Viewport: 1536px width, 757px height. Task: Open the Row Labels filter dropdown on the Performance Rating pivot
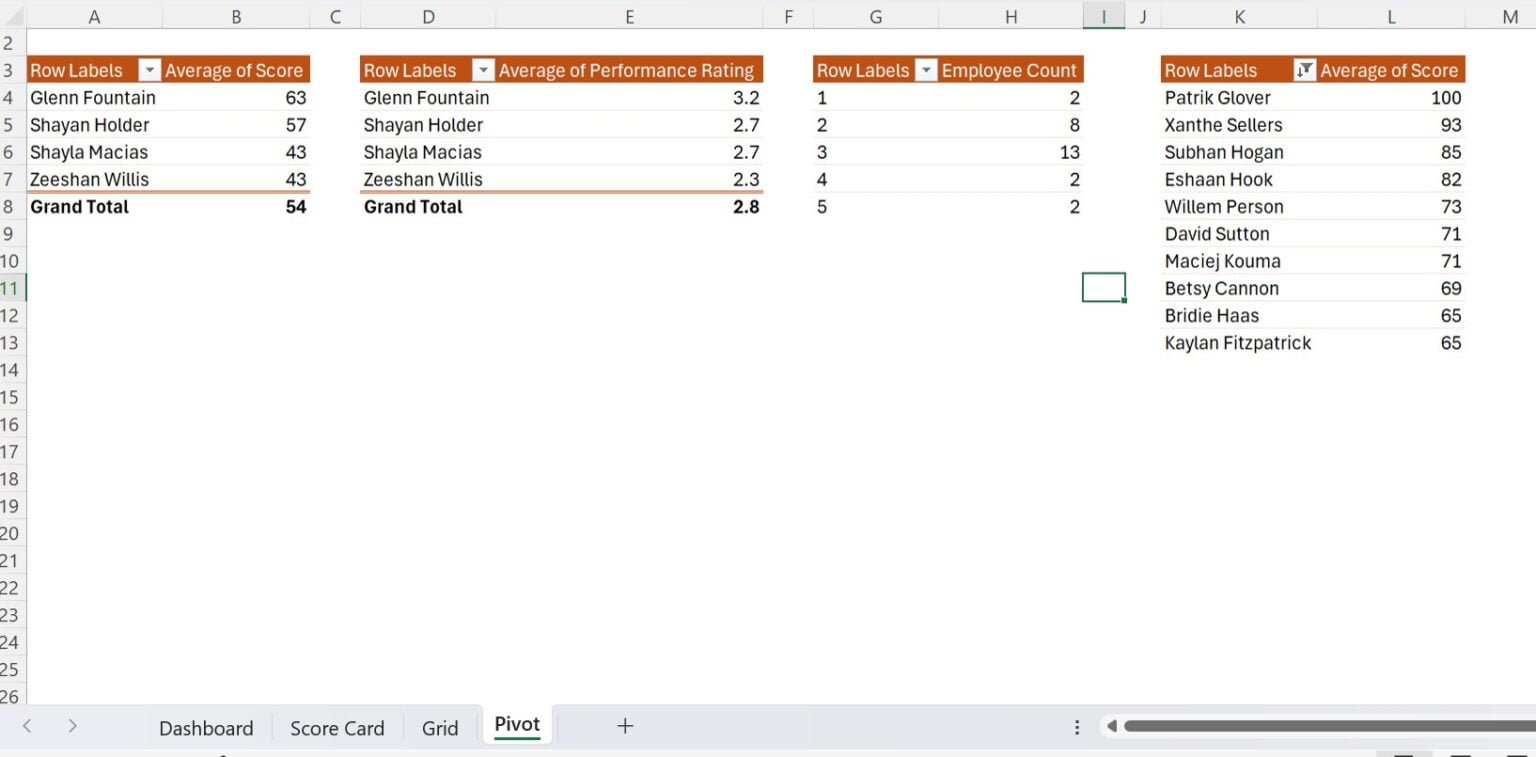tap(483, 70)
